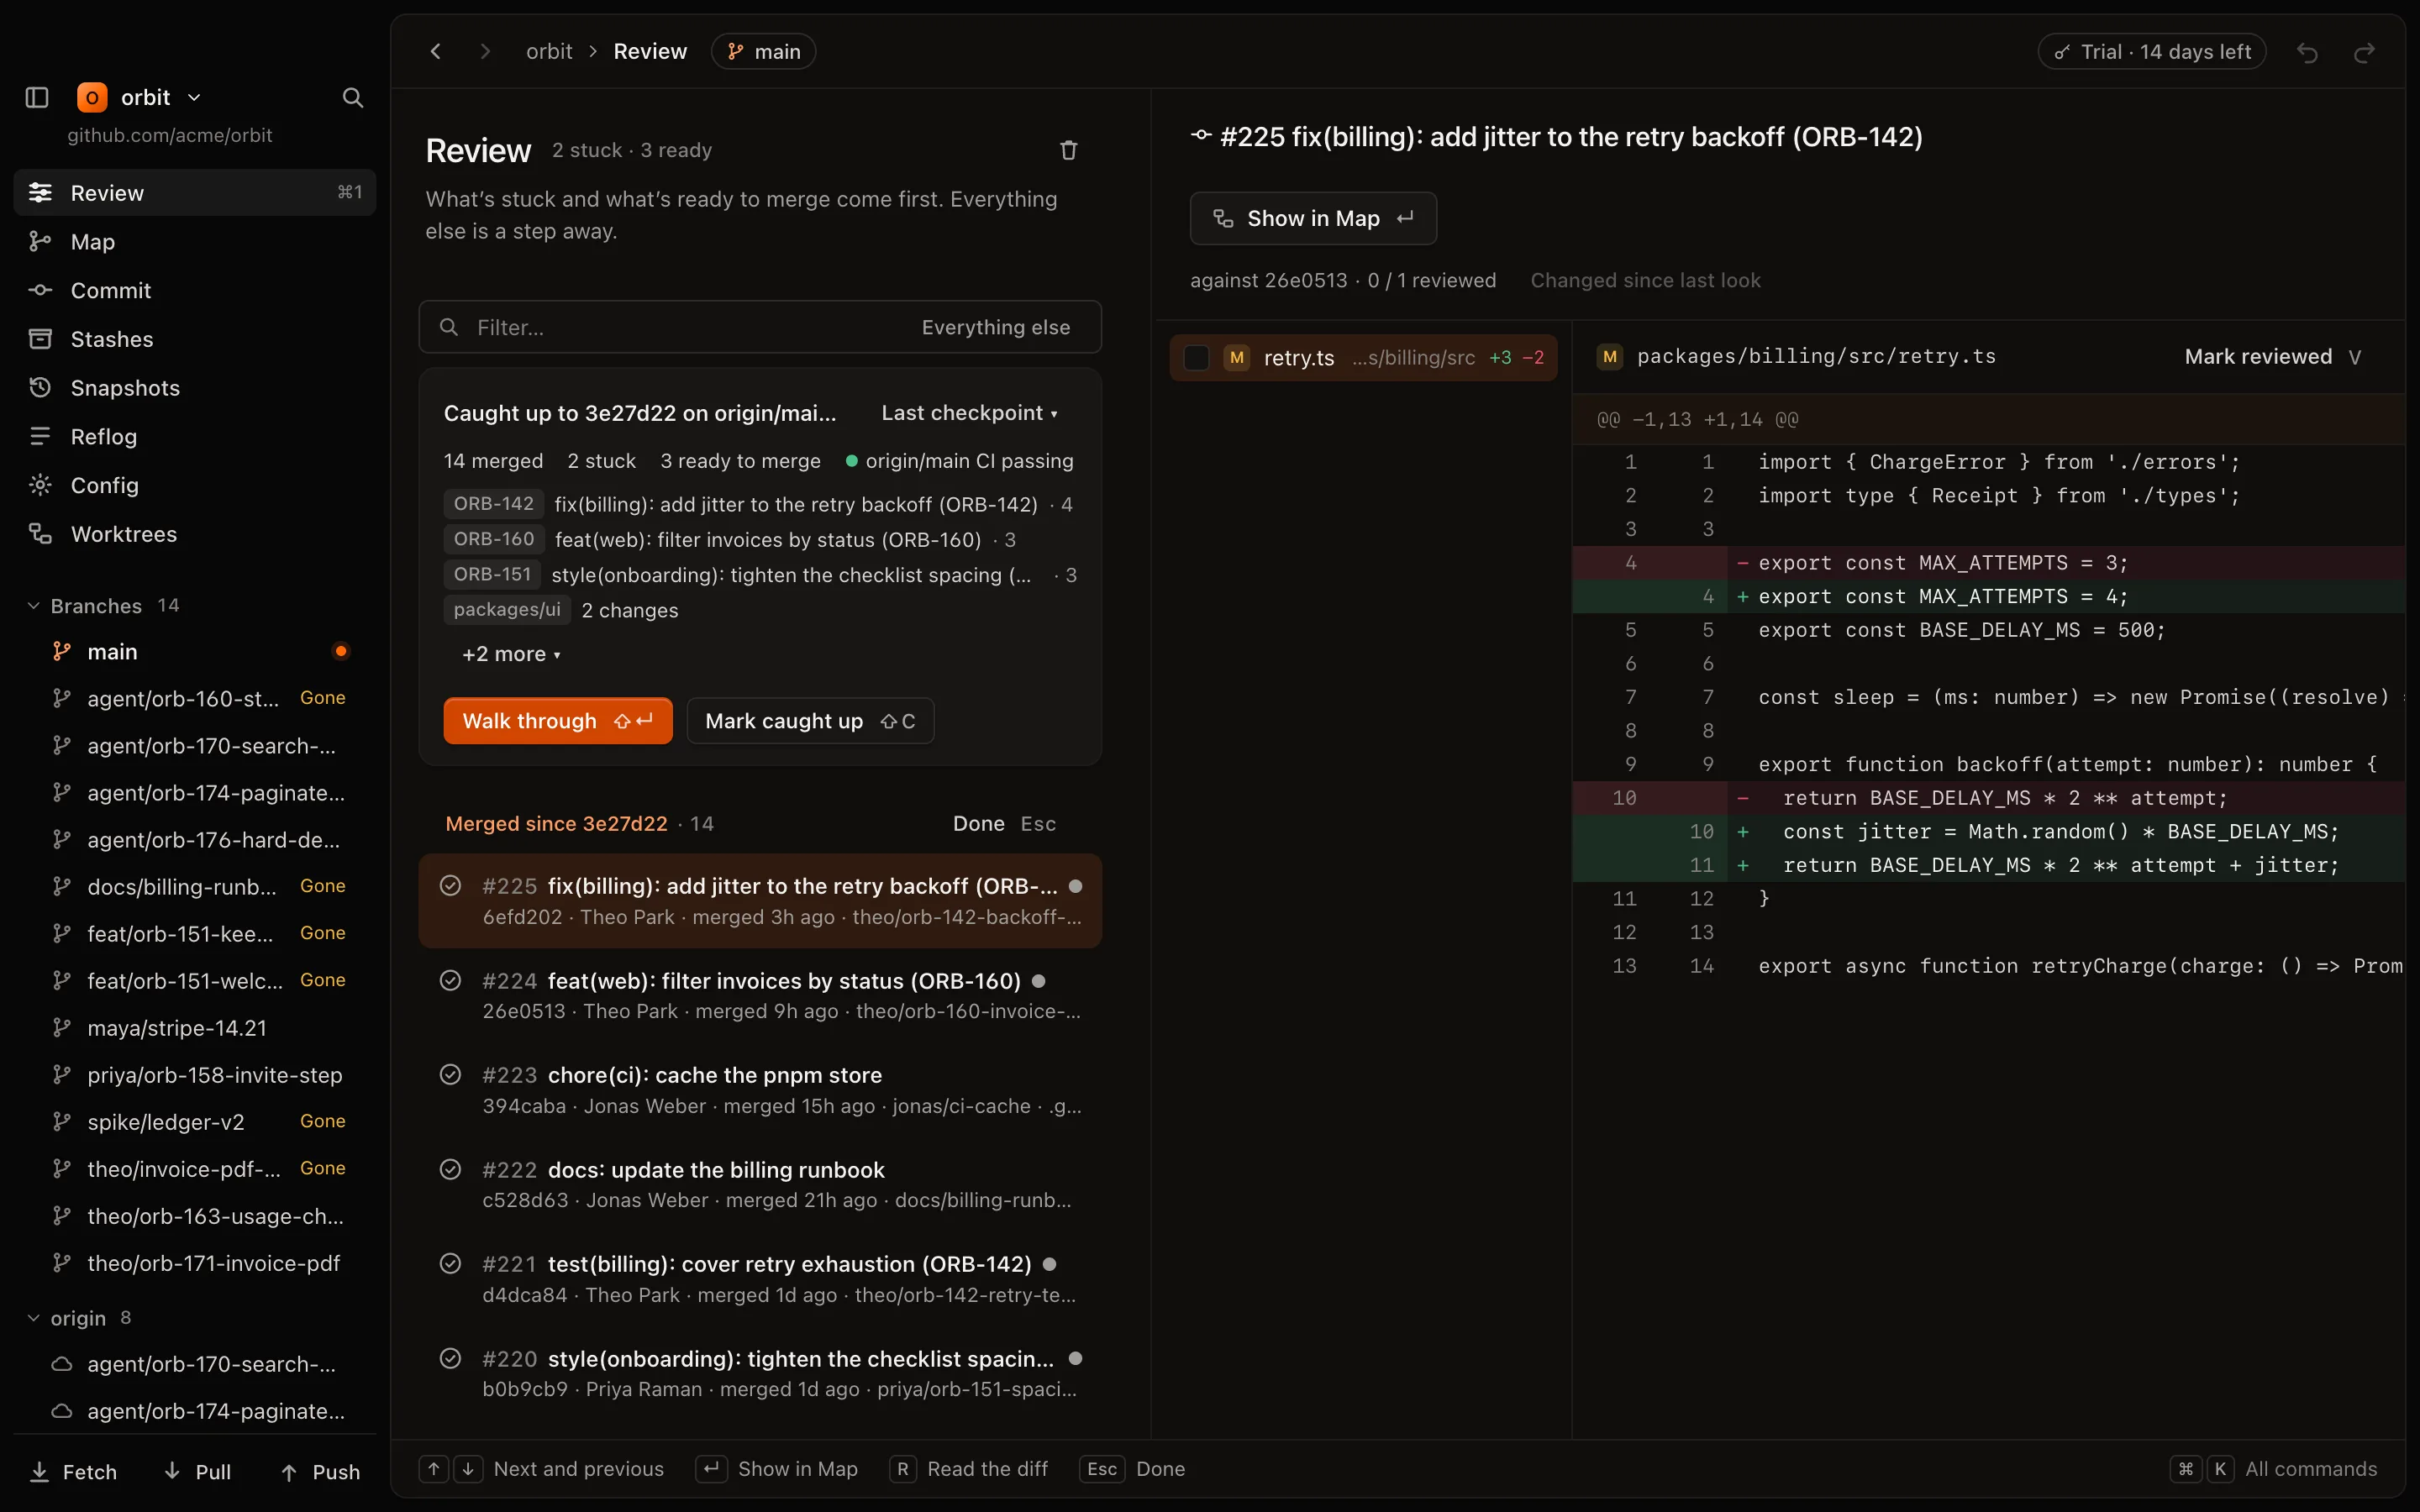Click the Push up-arrow icon
Screen dimensions: 2420x1512
[289, 1472]
